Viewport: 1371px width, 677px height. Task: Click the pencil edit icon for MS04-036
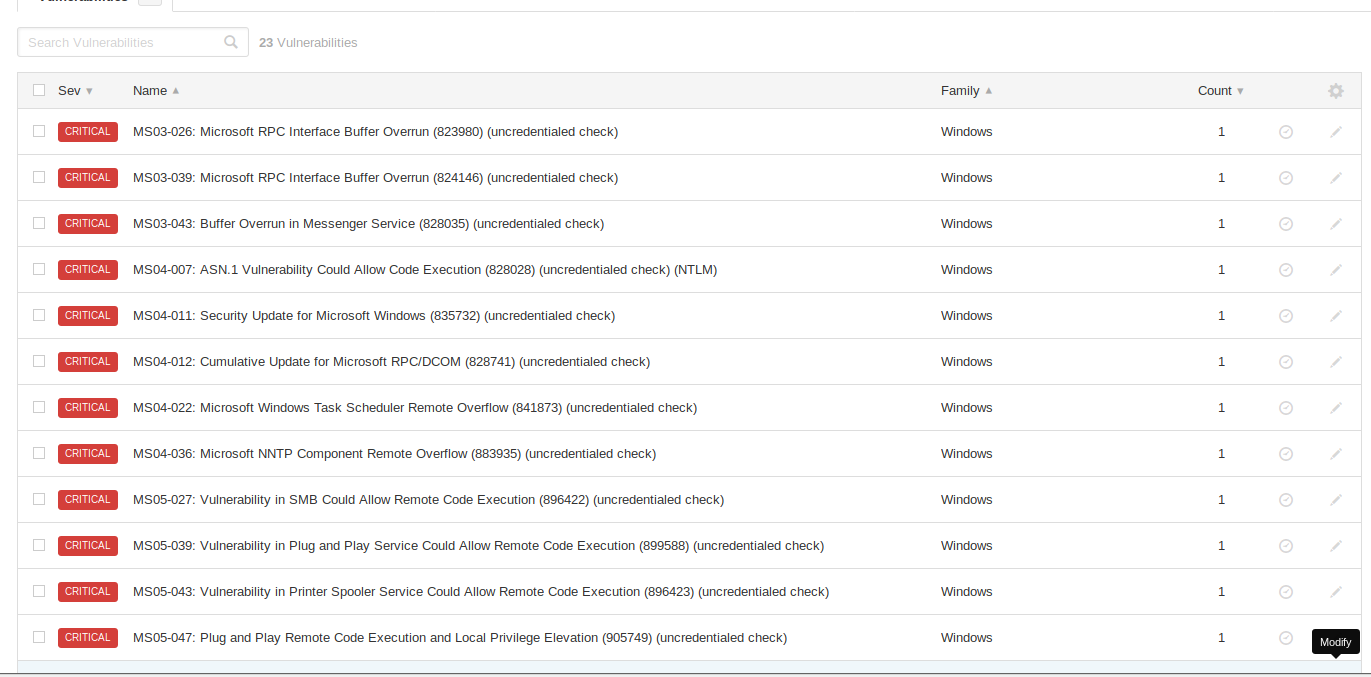1336,454
